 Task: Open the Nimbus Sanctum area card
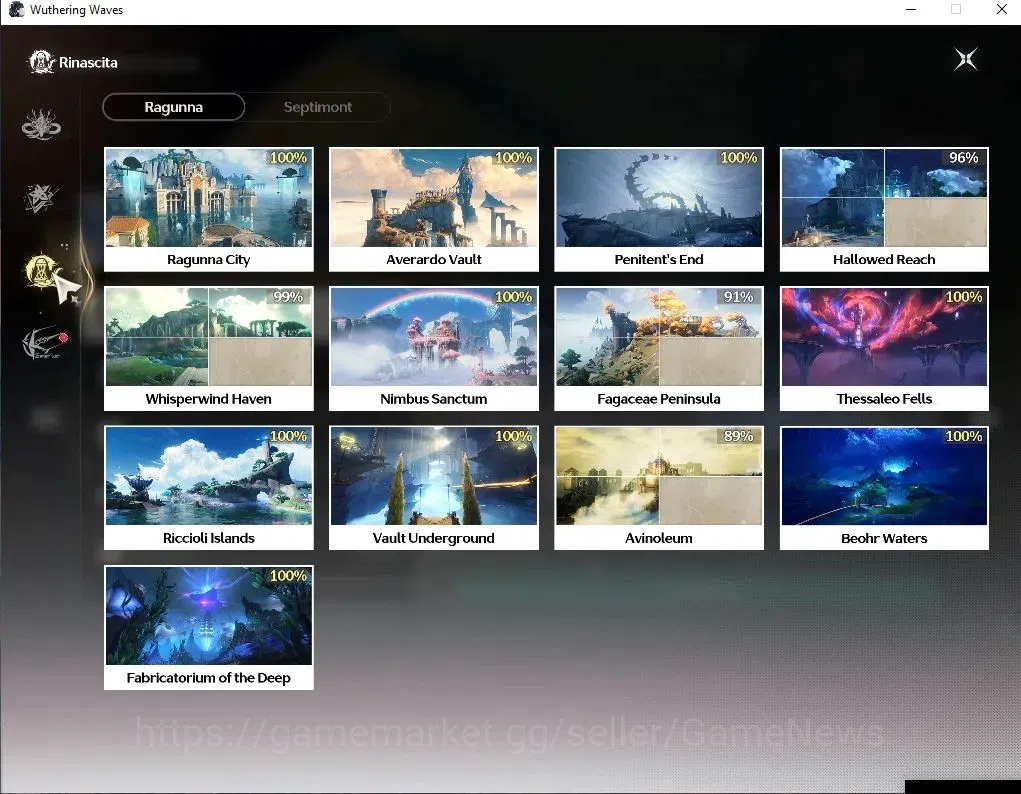click(434, 348)
